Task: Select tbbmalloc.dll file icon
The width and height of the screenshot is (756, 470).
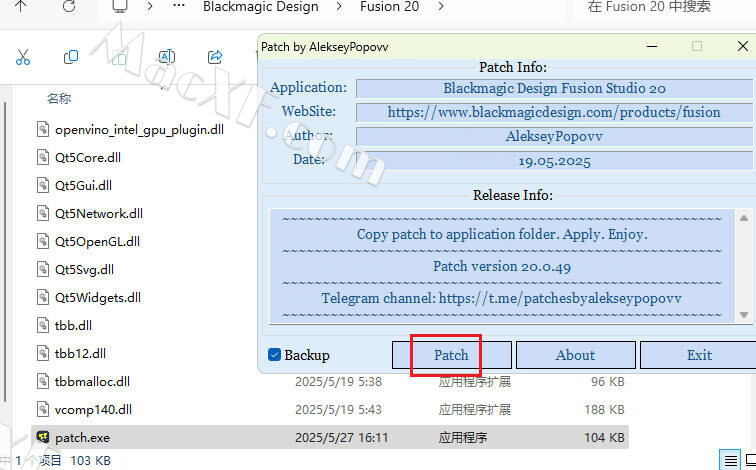Action: 43,381
